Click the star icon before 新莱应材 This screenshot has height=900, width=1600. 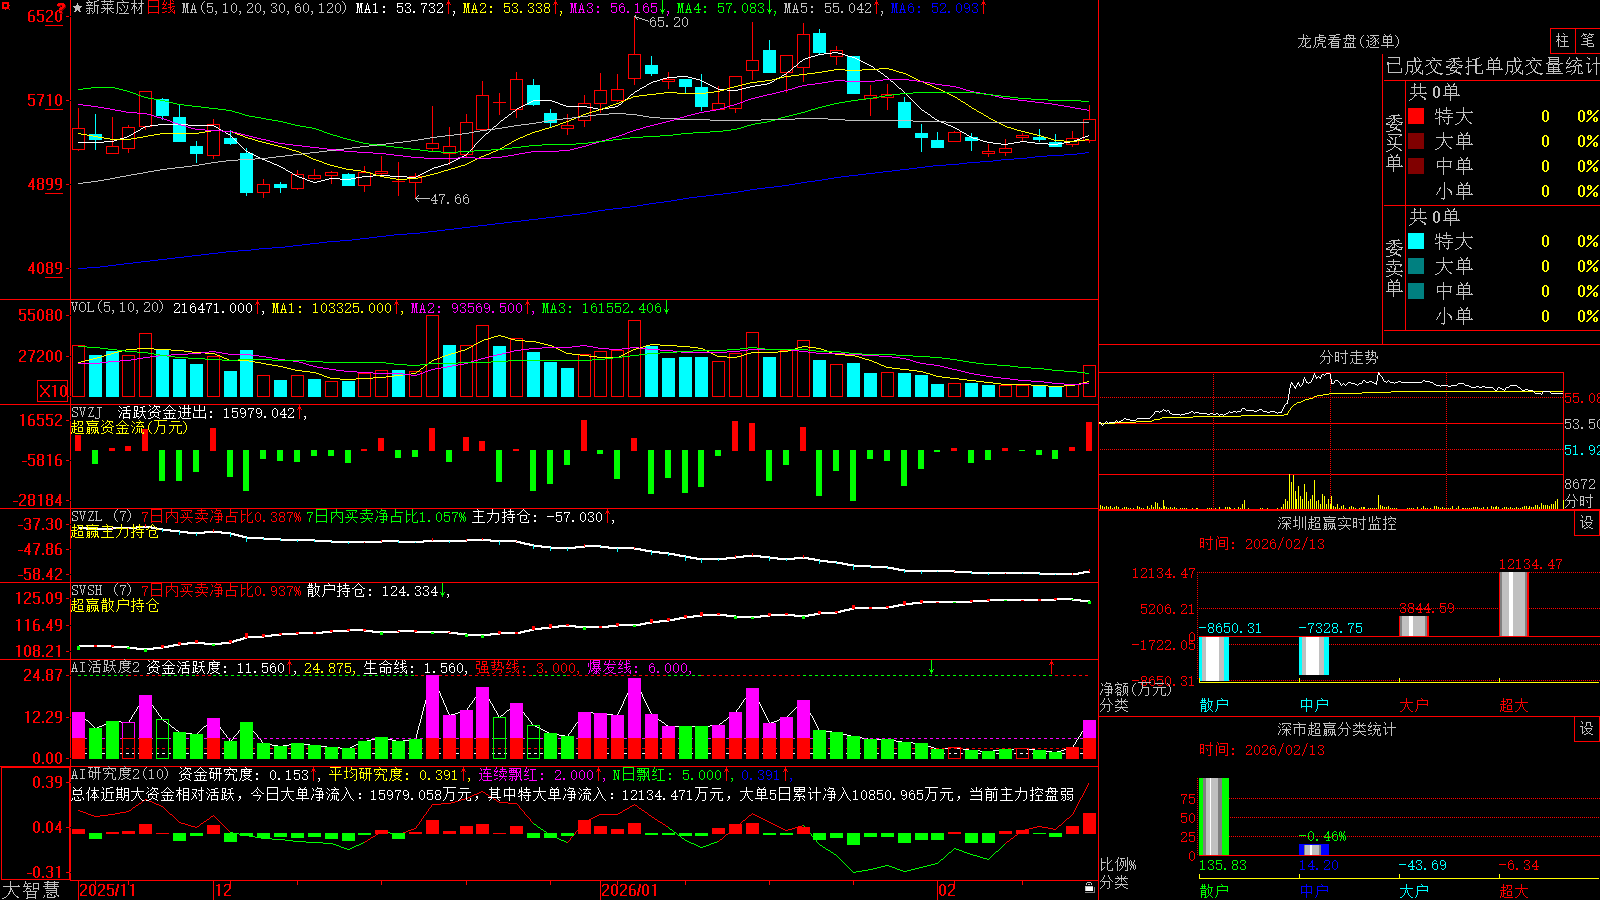[x=77, y=8]
